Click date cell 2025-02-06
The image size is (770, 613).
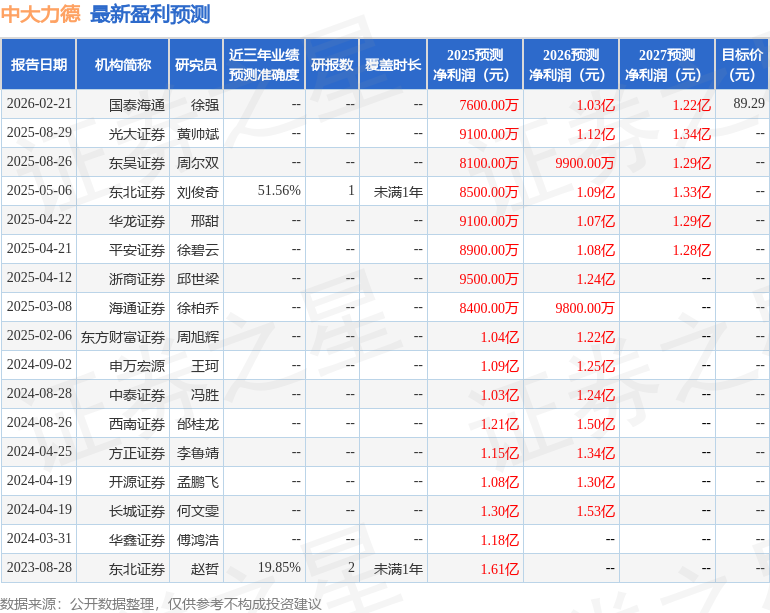39,335
